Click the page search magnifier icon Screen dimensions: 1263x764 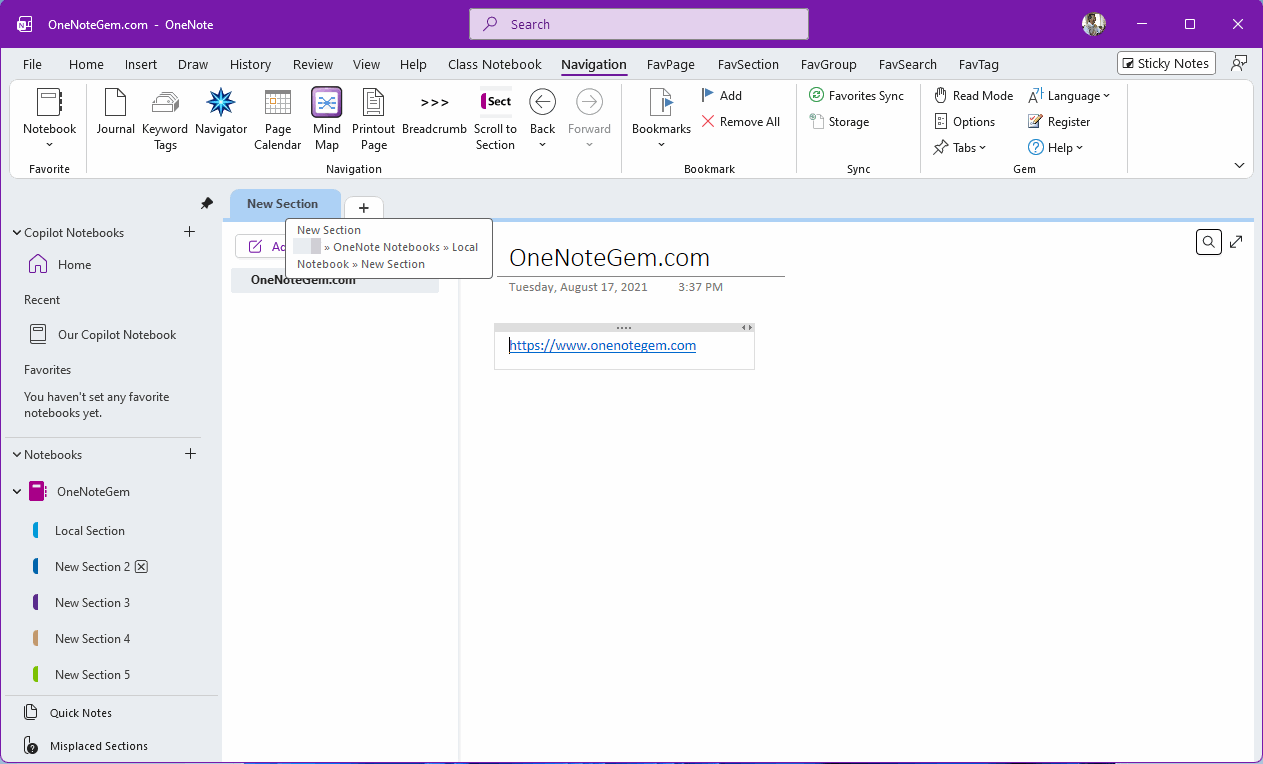point(1209,241)
